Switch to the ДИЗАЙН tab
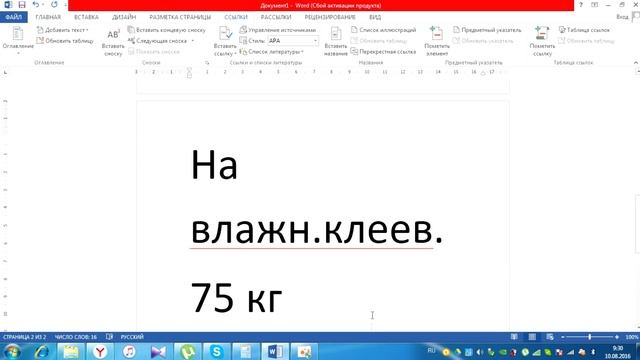 [124, 17]
